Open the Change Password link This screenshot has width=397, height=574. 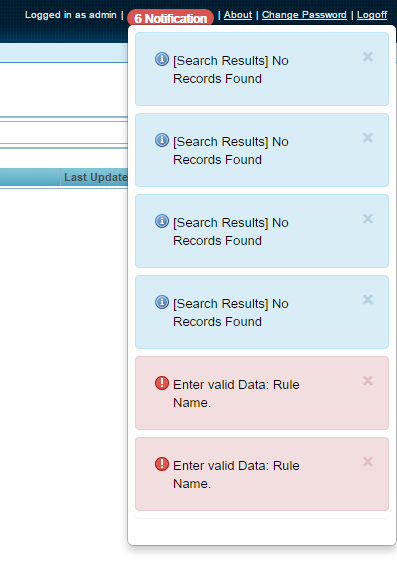click(x=304, y=15)
